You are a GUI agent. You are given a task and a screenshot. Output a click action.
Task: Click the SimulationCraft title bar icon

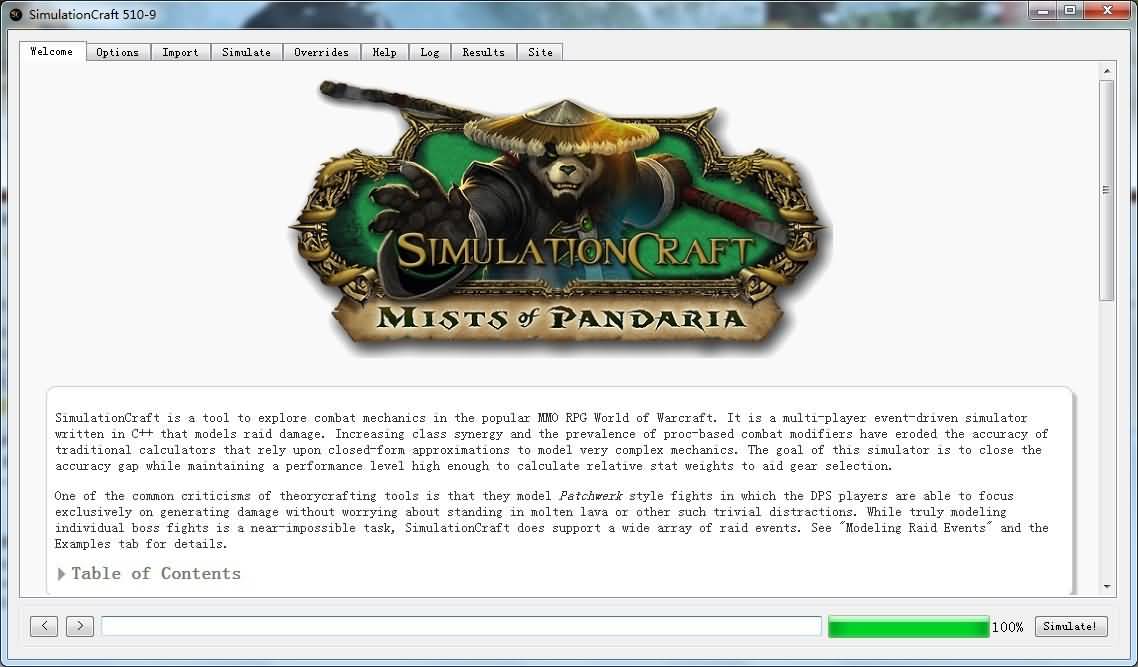(15, 14)
